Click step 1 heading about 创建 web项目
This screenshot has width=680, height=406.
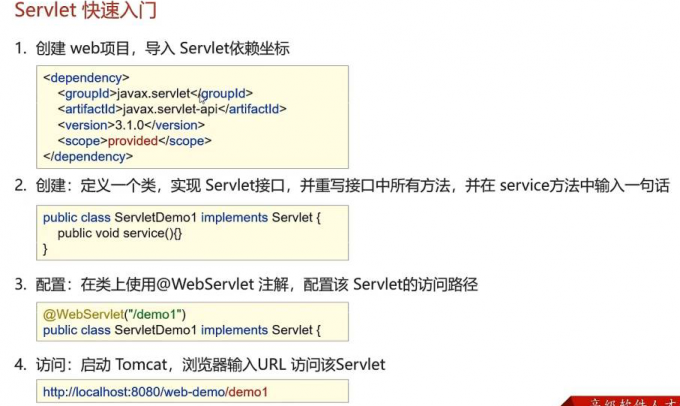pos(152,48)
